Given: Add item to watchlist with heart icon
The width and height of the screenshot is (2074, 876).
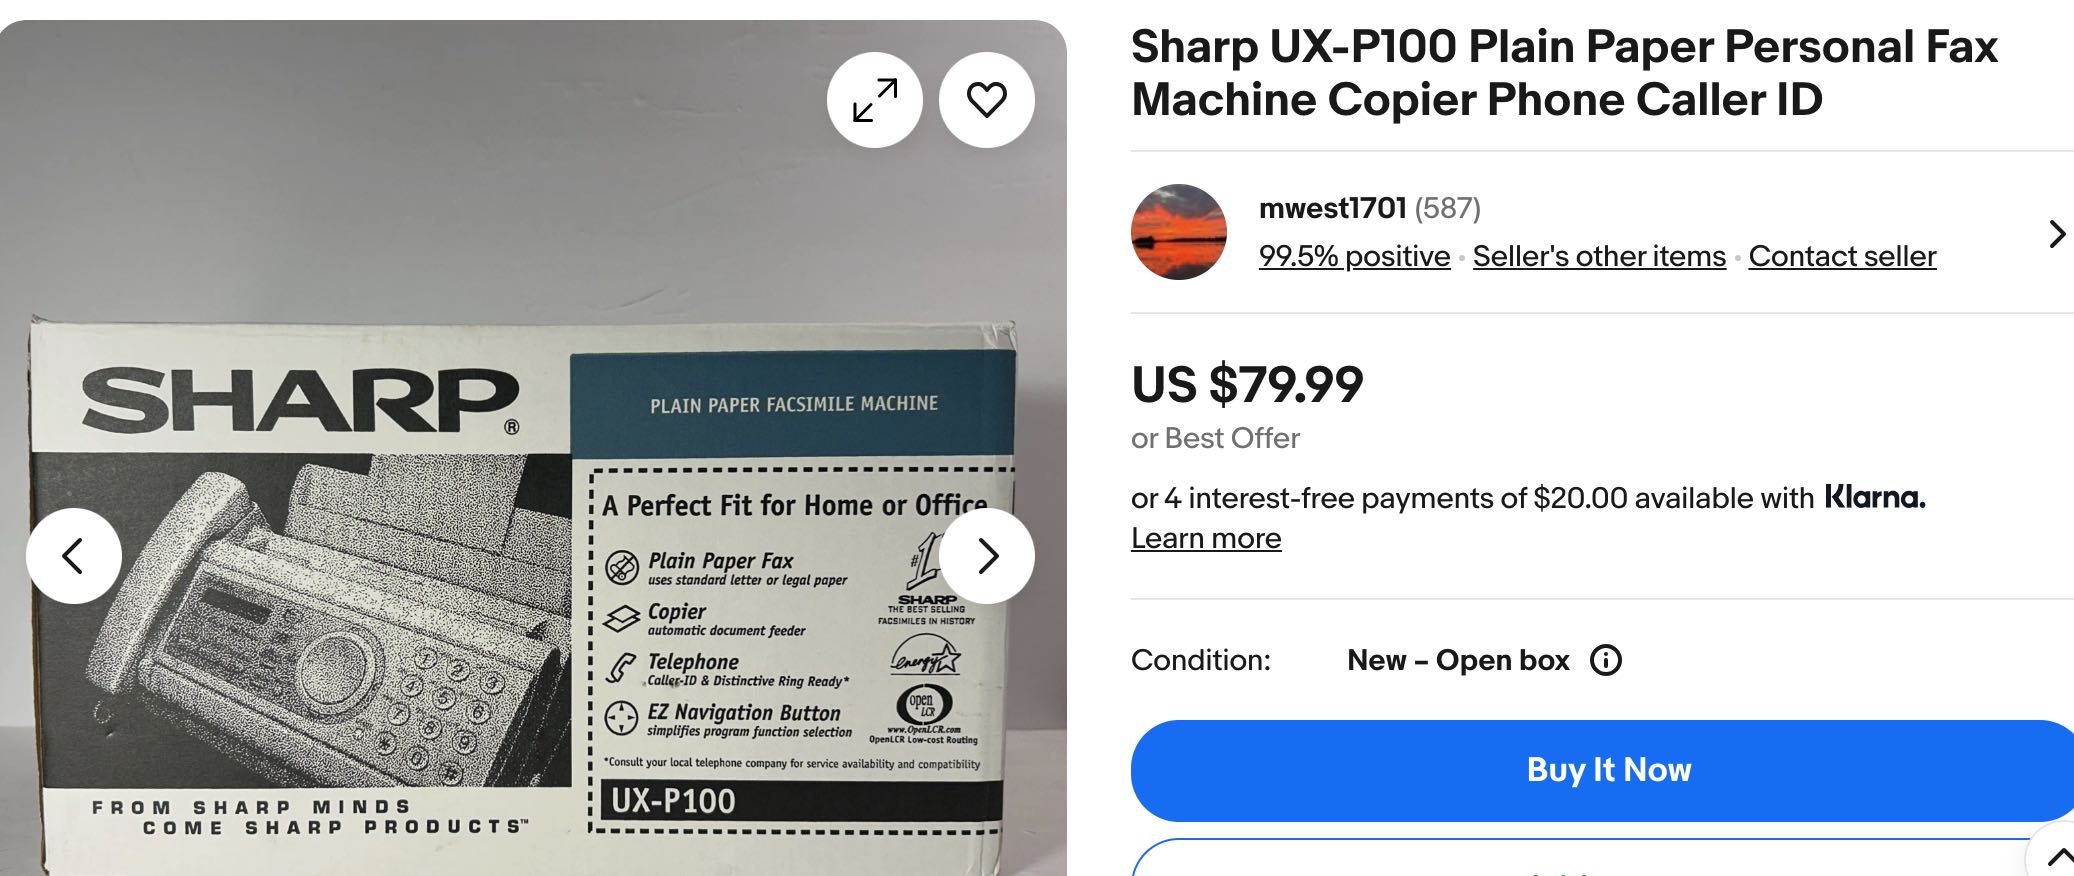Looking at the screenshot, I should [987, 100].
